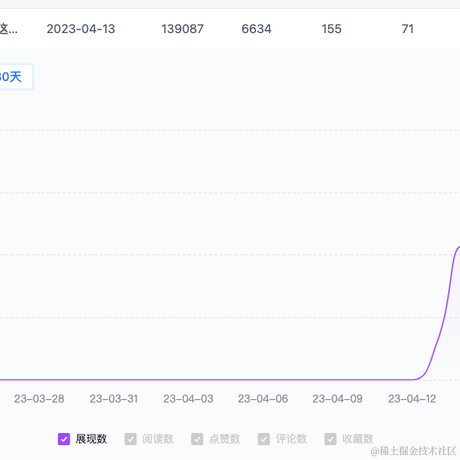The width and height of the screenshot is (460, 460).
Task: Click the 23-04-09 axis date label
Action: point(337,399)
